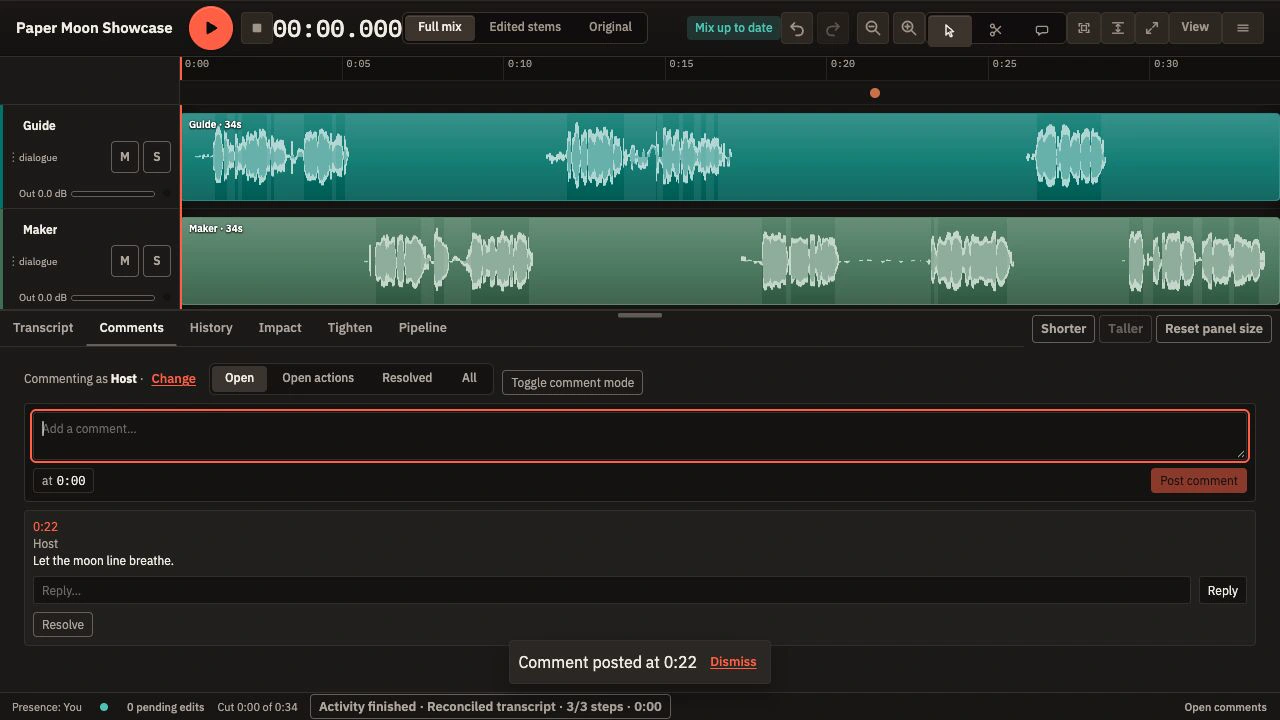Click Reset panel size
Viewport: 1280px width, 720px height.
(x=1213, y=329)
